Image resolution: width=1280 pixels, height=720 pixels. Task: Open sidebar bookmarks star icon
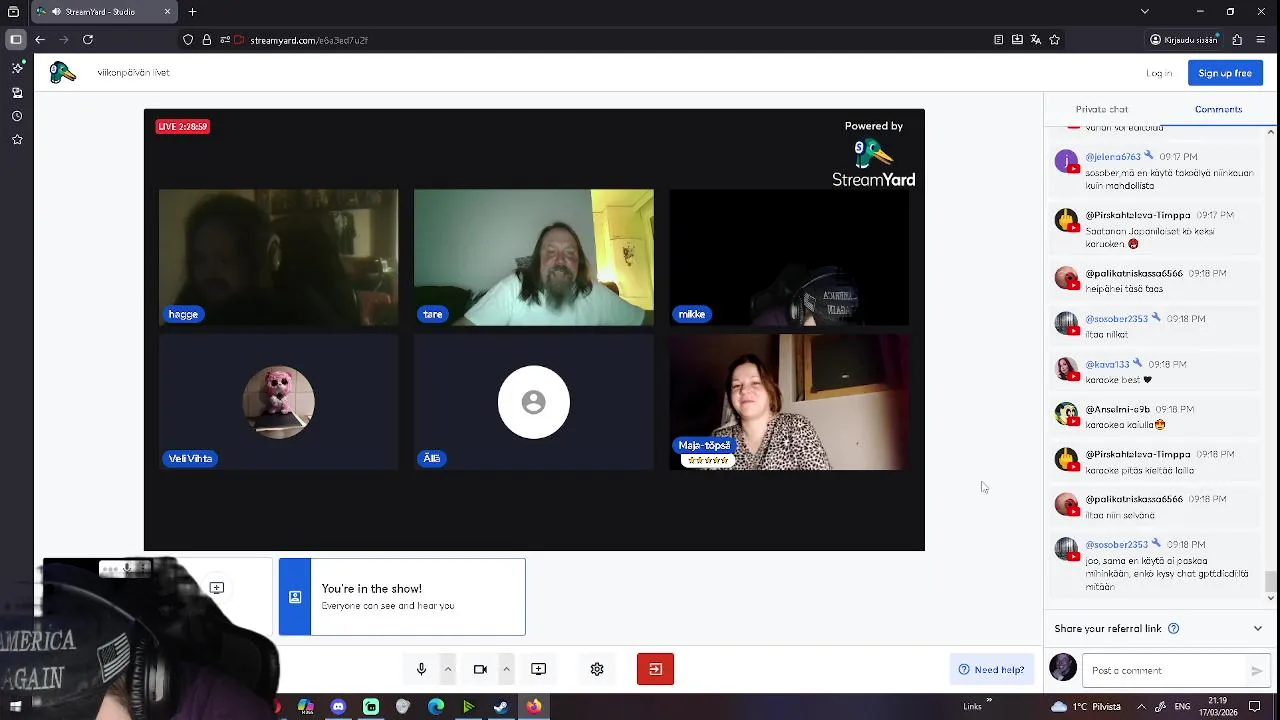pyautogui.click(x=17, y=140)
